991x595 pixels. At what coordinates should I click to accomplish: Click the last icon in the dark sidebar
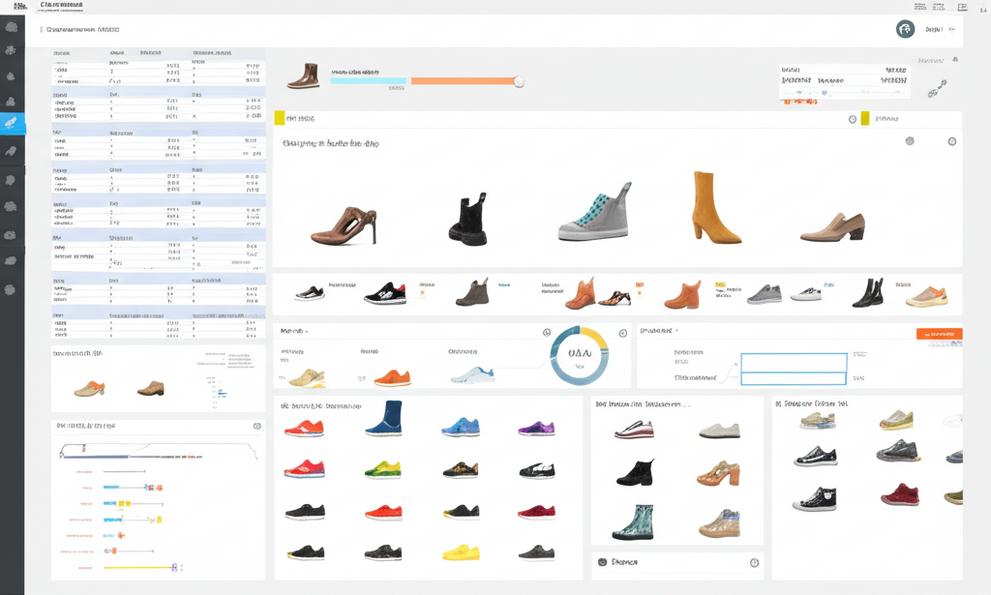[x=12, y=290]
